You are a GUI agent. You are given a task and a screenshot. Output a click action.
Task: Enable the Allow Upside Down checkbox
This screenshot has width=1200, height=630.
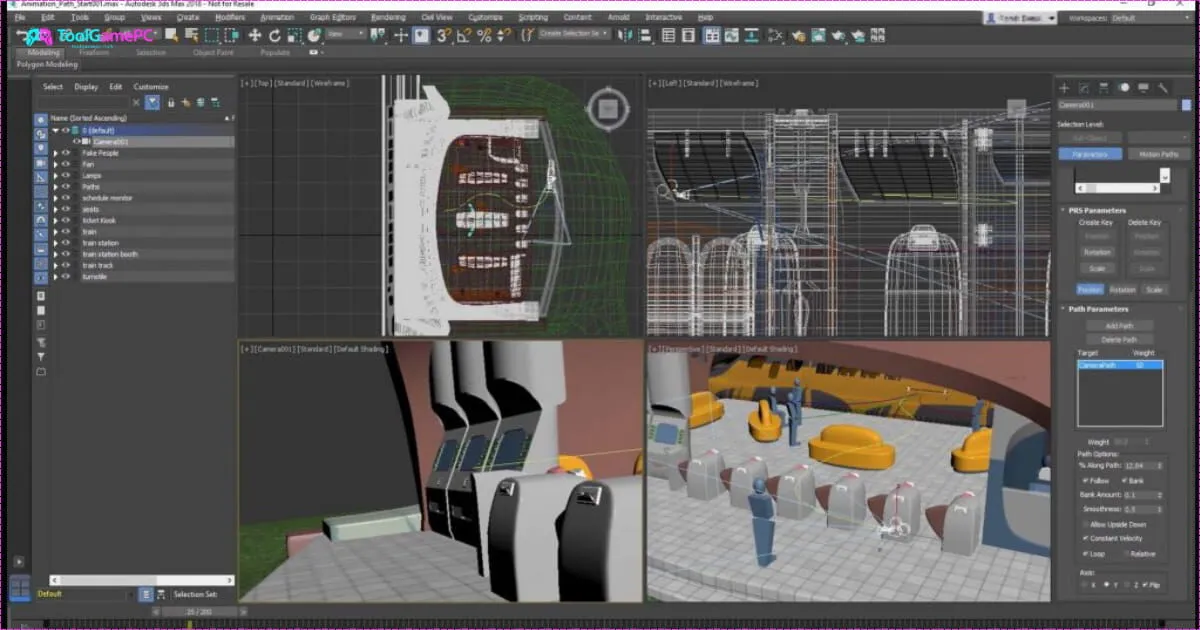click(x=1086, y=524)
